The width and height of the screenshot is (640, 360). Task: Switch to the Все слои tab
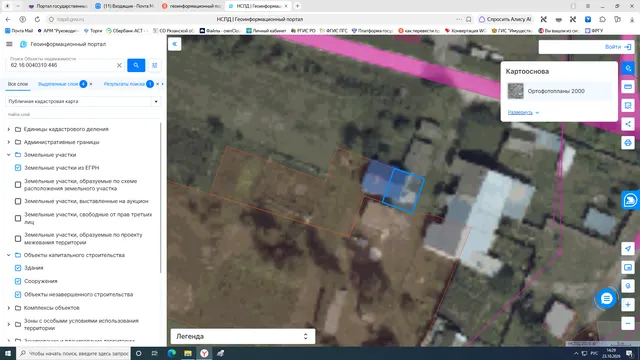click(18, 84)
